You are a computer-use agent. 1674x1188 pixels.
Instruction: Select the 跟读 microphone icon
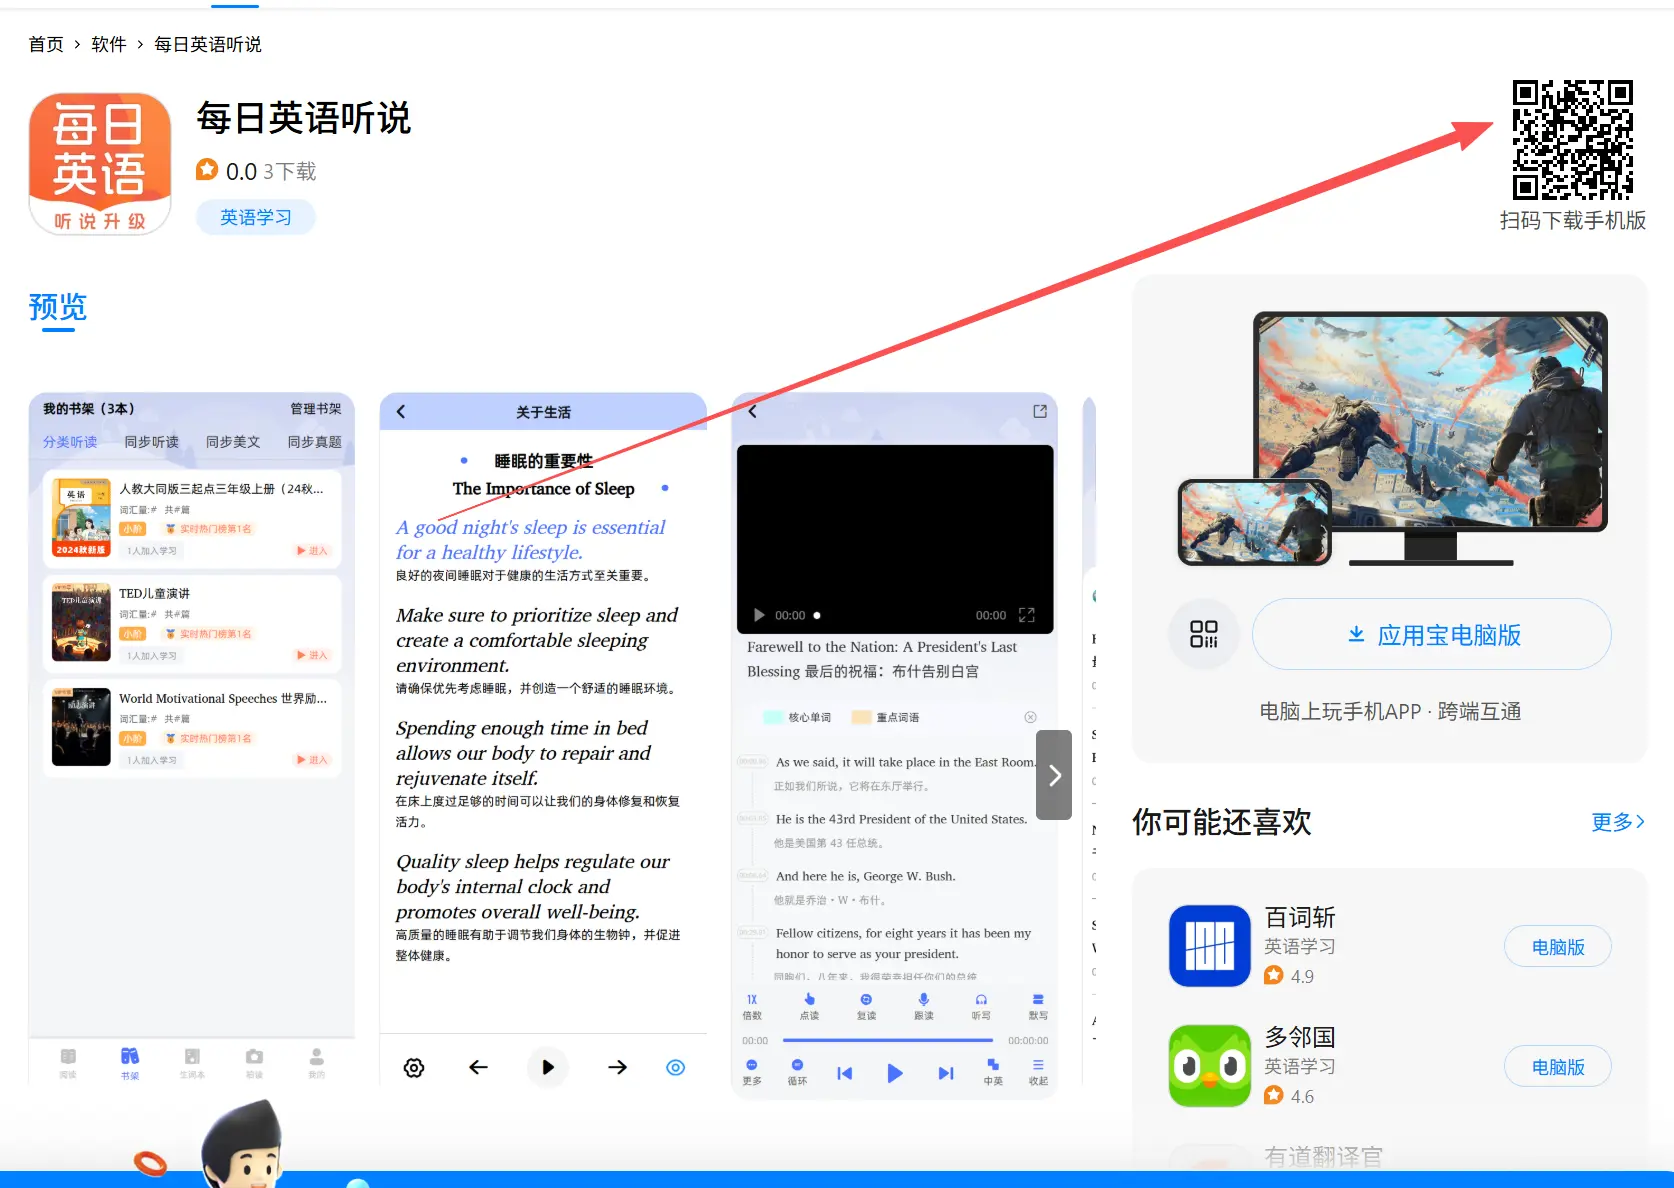pyautogui.click(x=923, y=1000)
